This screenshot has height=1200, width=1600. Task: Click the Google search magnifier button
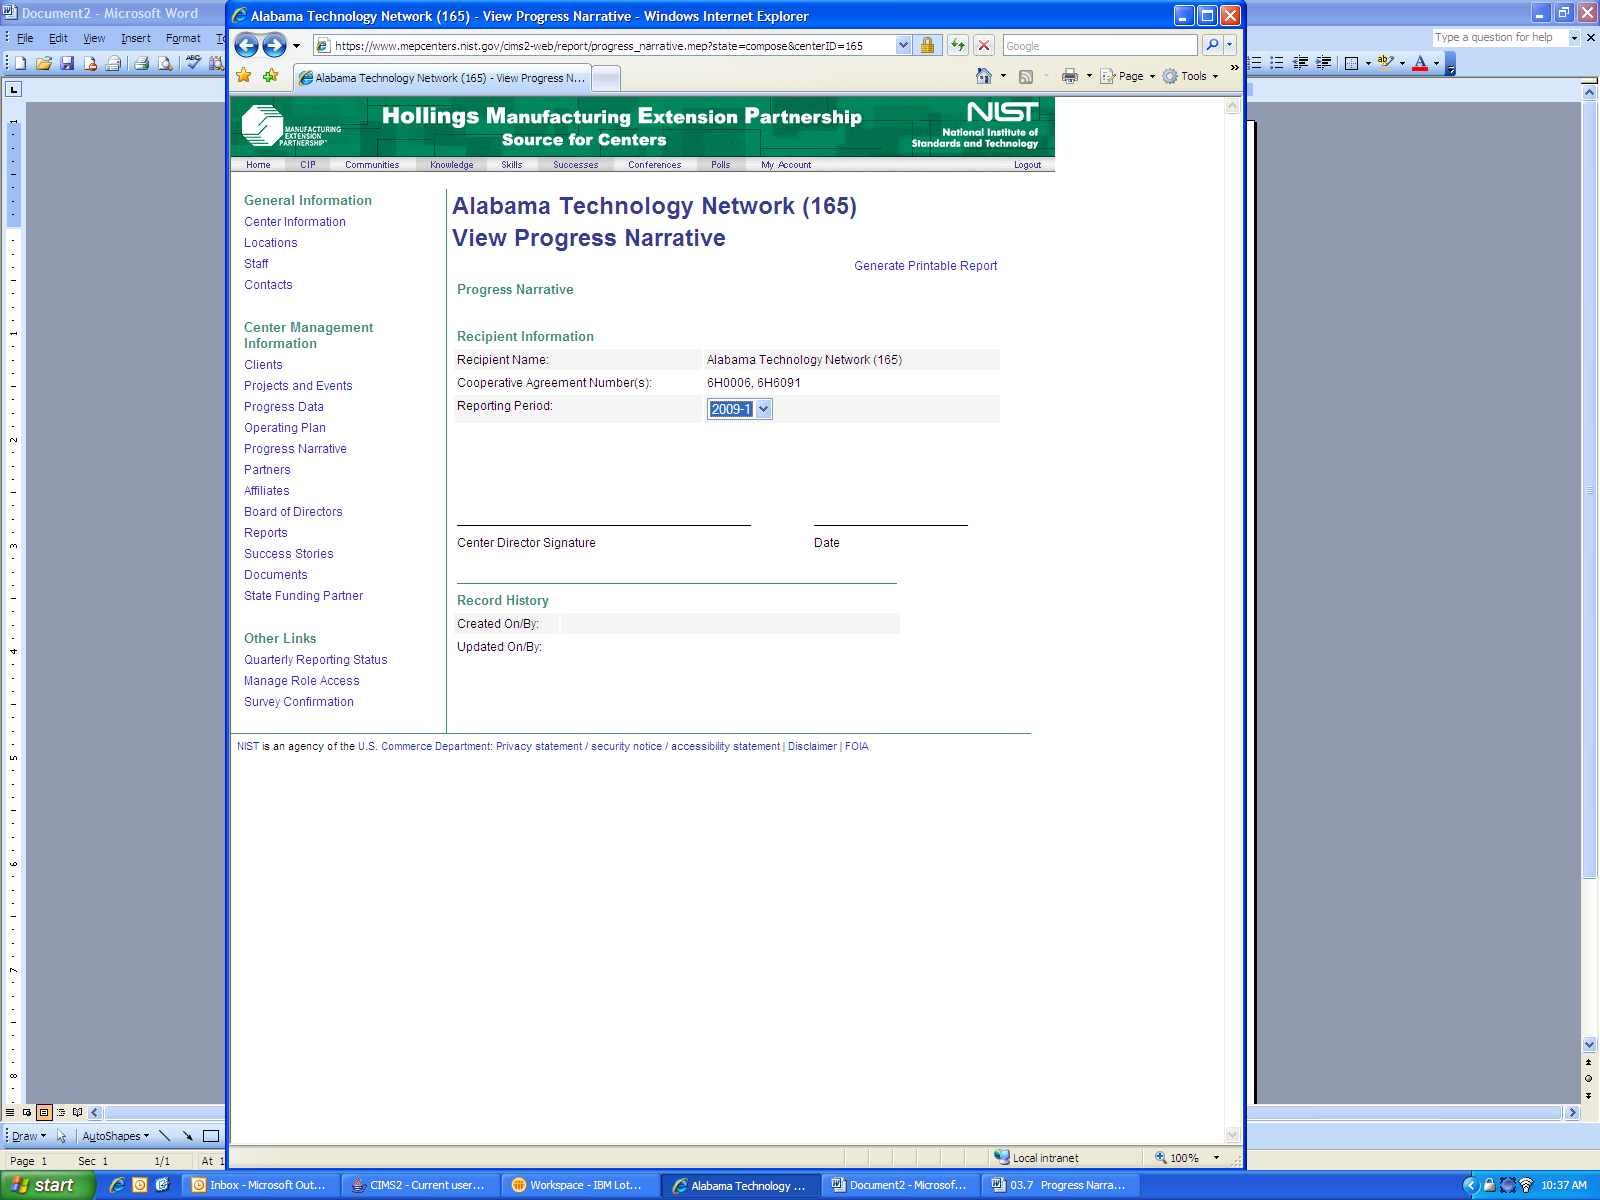[x=1212, y=45]
